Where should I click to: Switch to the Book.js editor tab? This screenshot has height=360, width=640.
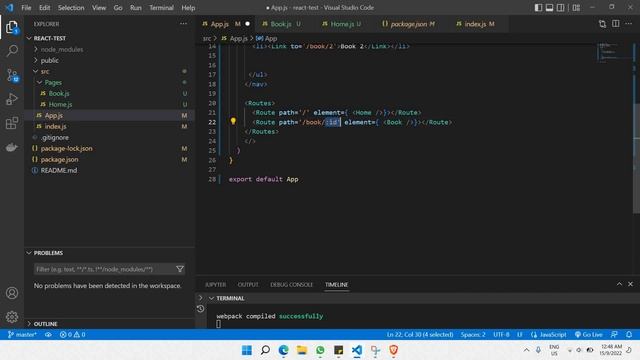coord(282,24)
